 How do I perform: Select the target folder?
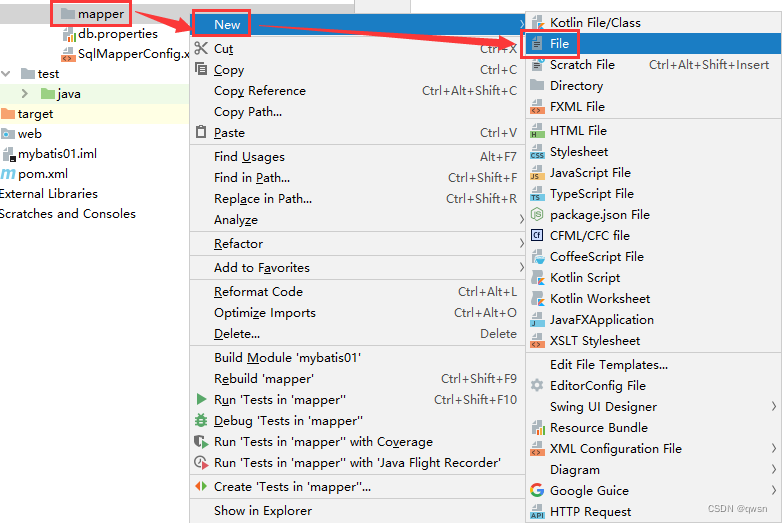[27, 114]
